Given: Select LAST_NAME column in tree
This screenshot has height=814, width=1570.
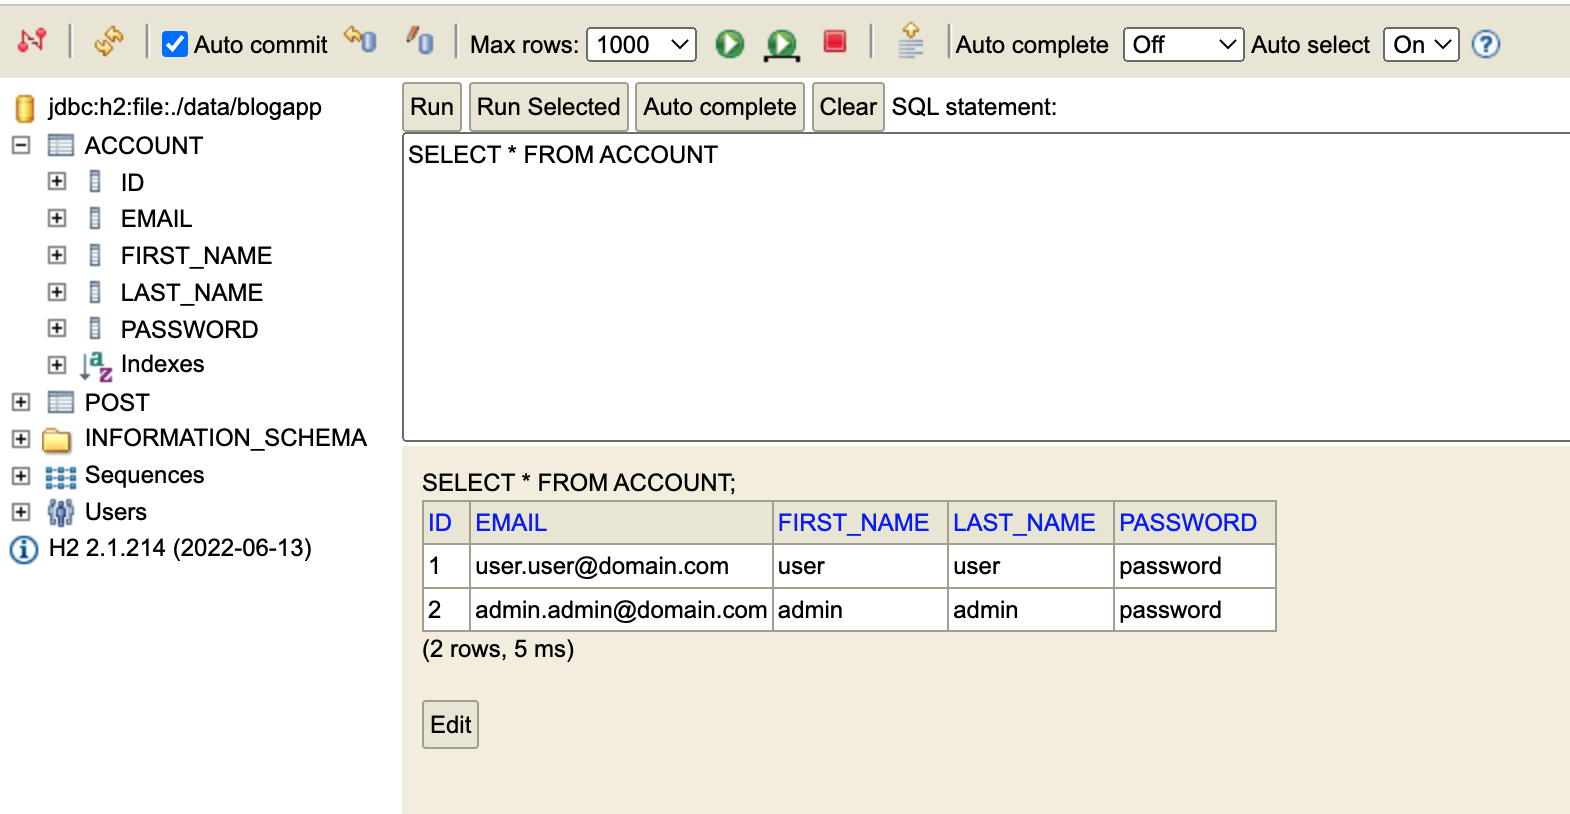Looking at the screenshot, I should (192, 293).
